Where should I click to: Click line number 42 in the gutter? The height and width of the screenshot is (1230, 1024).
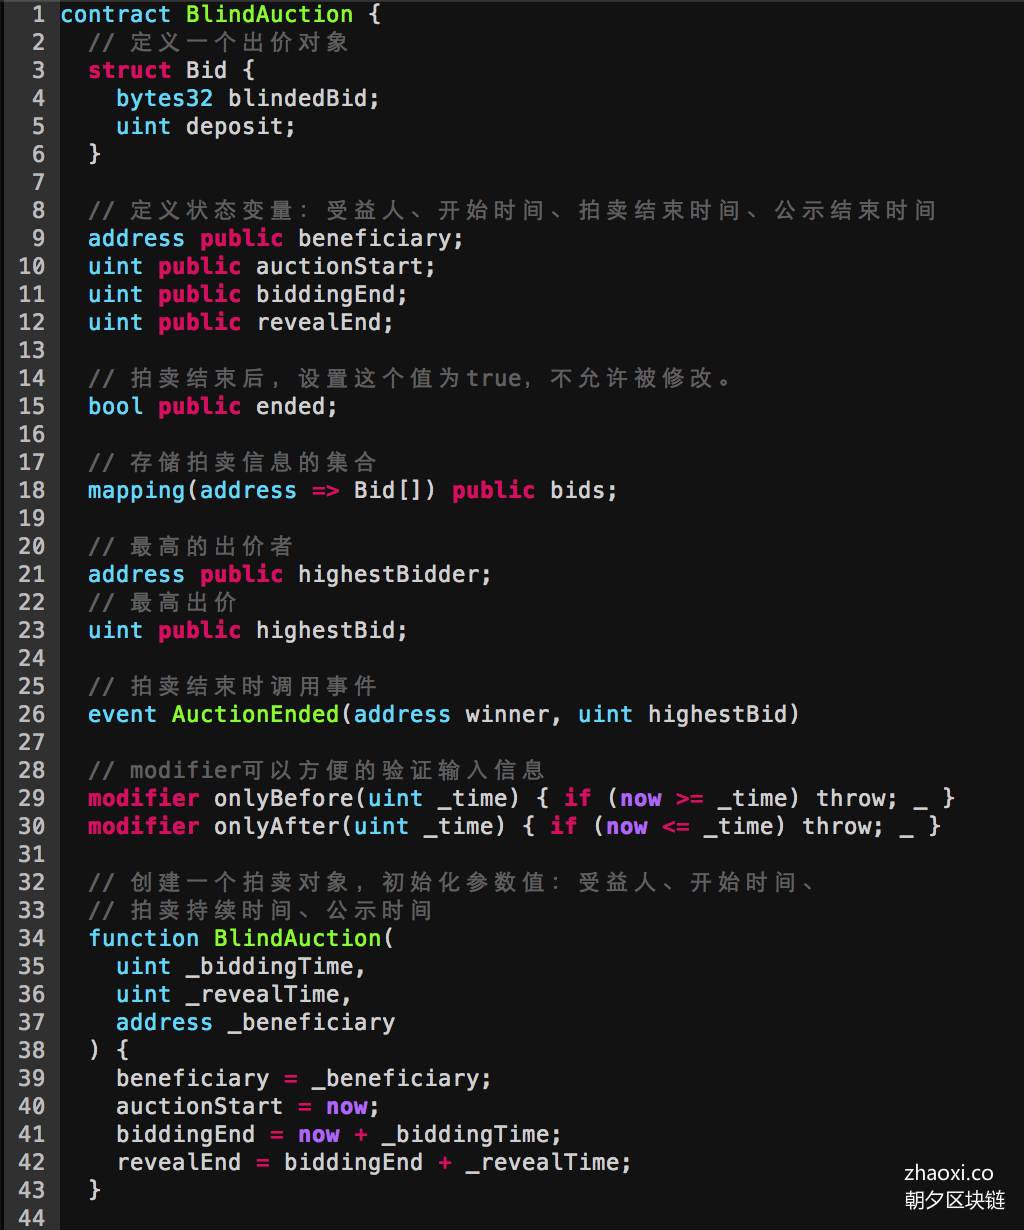32,1162
